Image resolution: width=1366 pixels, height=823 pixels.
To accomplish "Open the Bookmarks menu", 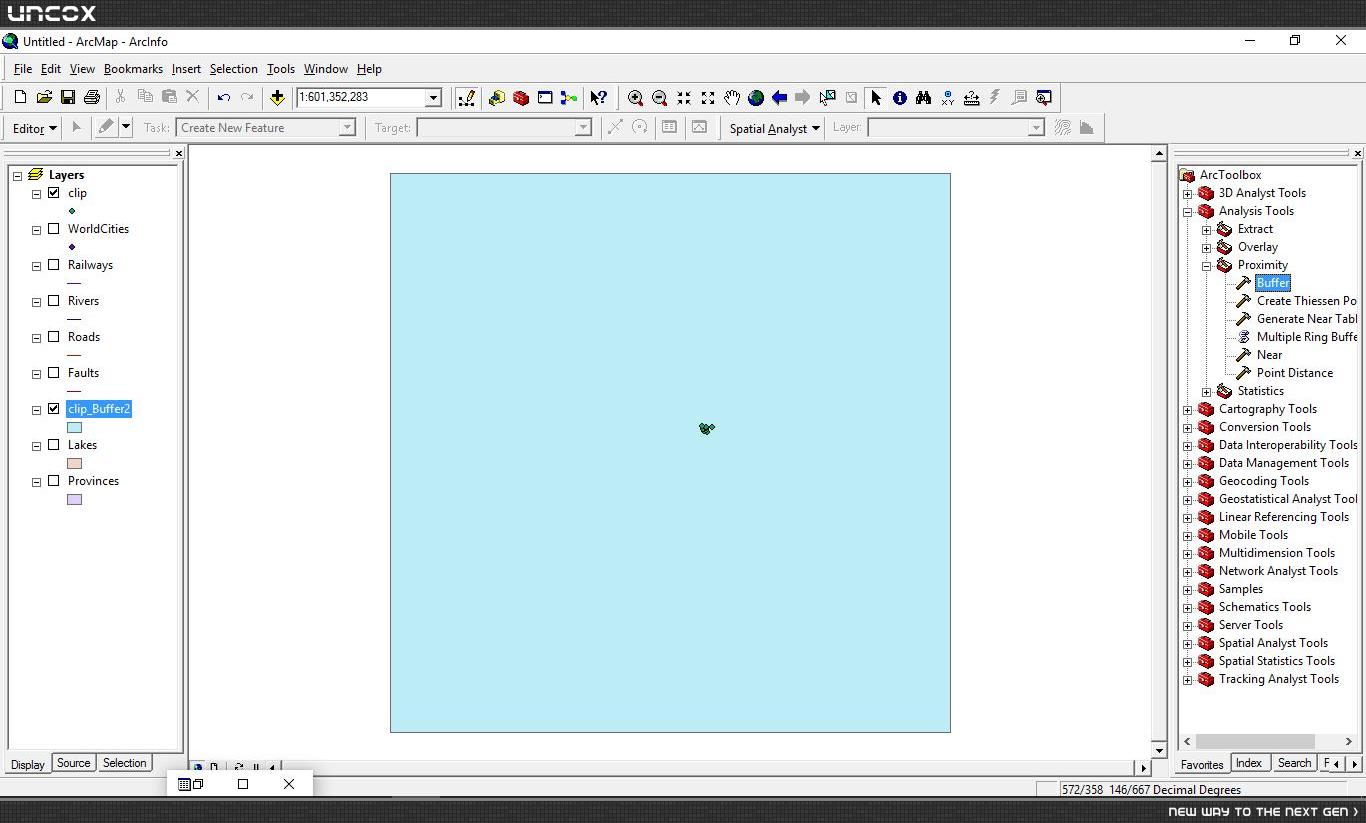I will 133,69.
